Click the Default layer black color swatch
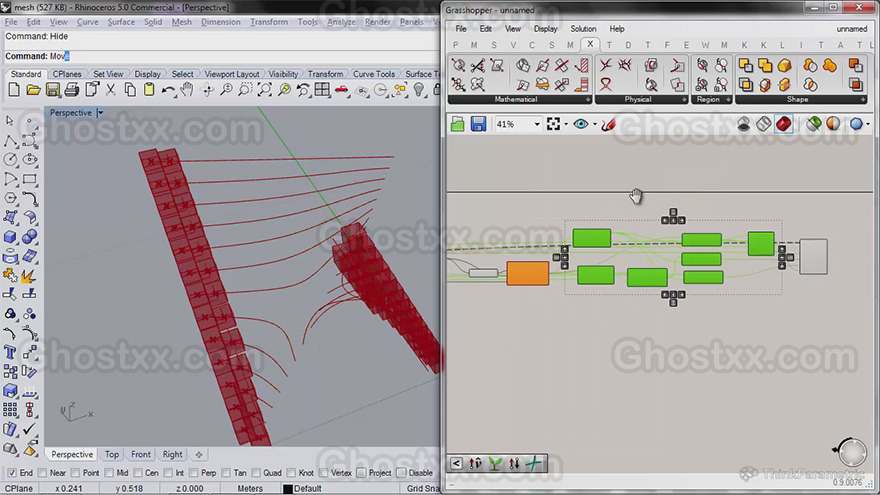880x495 pixels. (288, 489)
